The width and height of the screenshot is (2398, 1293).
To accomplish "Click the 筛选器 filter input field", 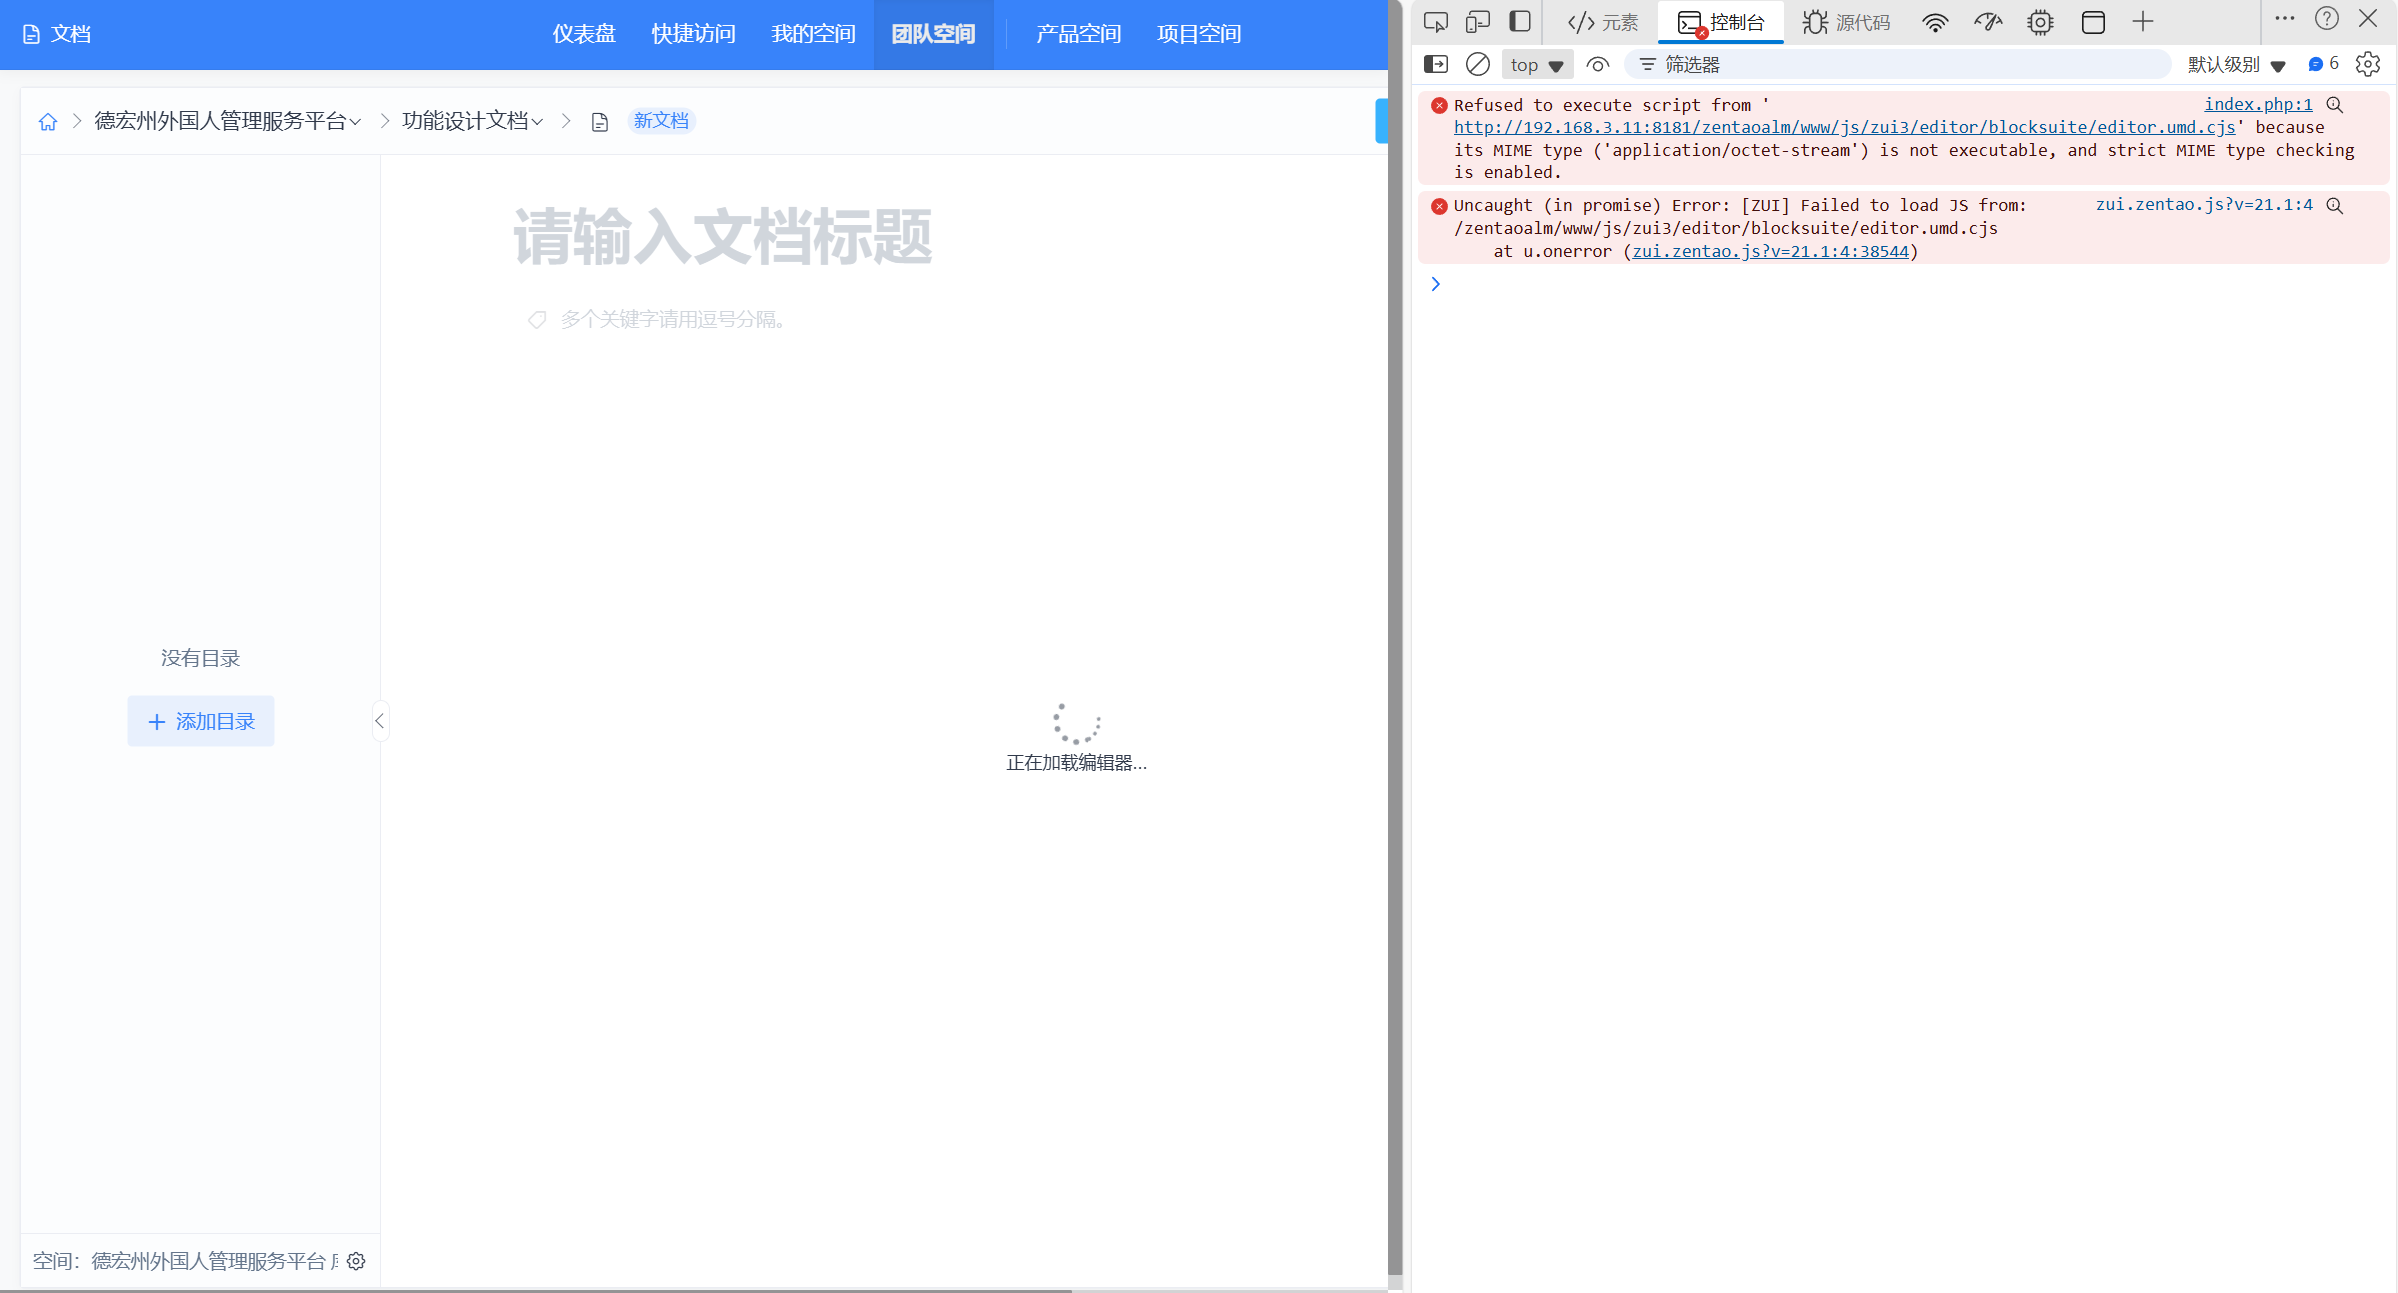I will 1900,65.
